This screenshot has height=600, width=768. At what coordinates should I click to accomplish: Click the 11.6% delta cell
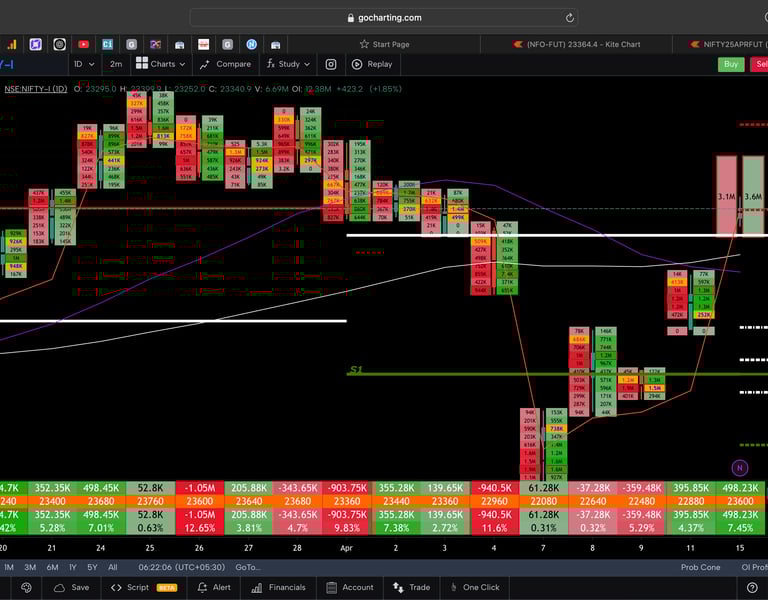tap(495, 528)
